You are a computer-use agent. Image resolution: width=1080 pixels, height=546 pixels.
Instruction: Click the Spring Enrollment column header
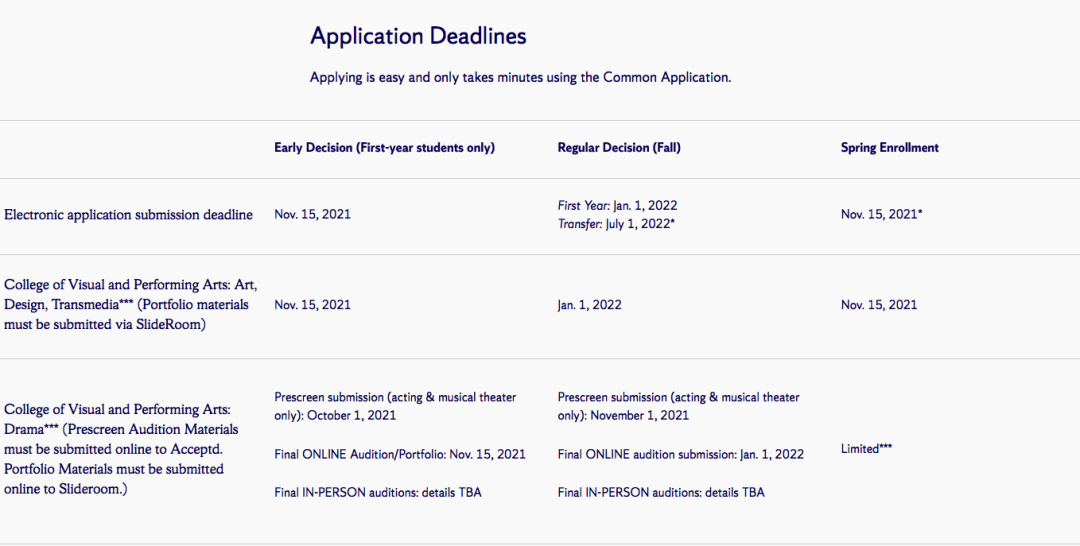(x=889, y=148)
